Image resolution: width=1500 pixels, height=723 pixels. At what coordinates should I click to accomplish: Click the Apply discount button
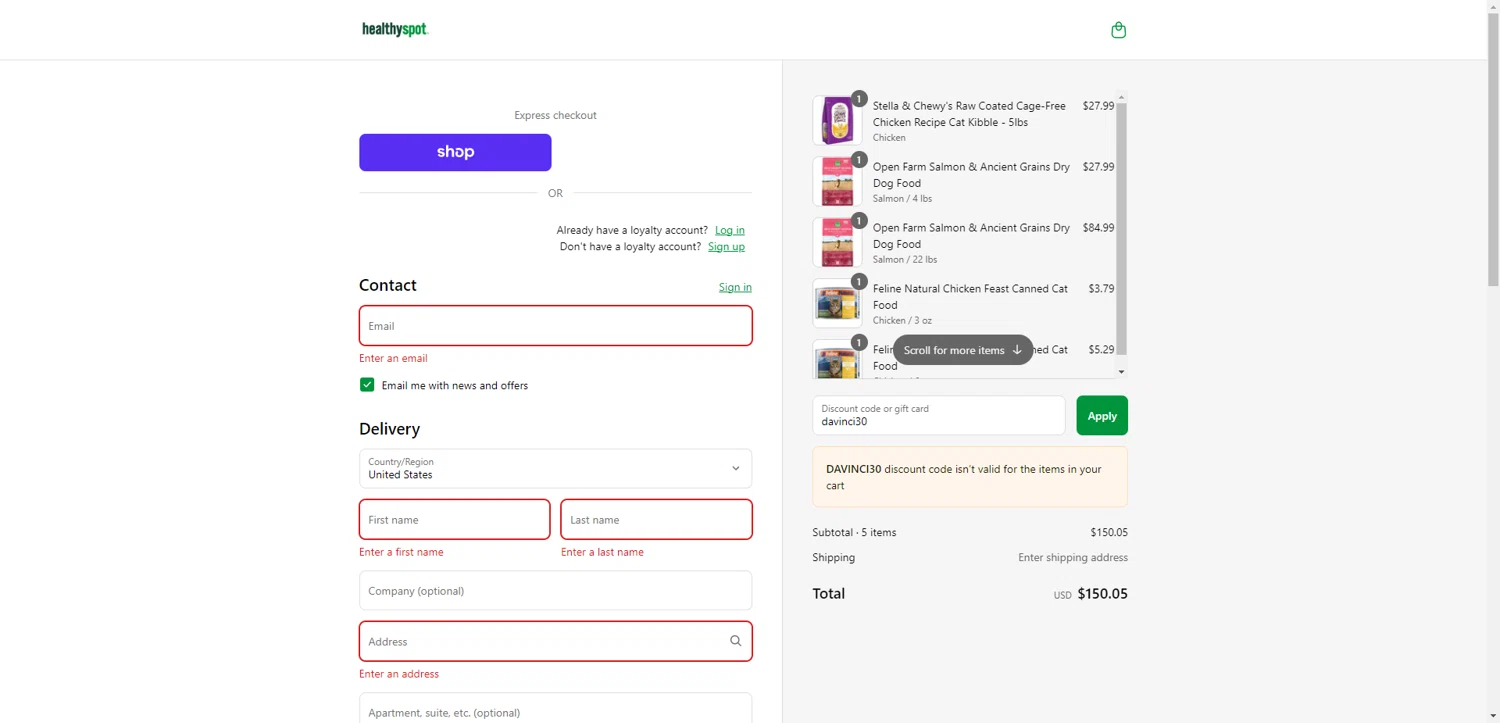[1102, 416]
